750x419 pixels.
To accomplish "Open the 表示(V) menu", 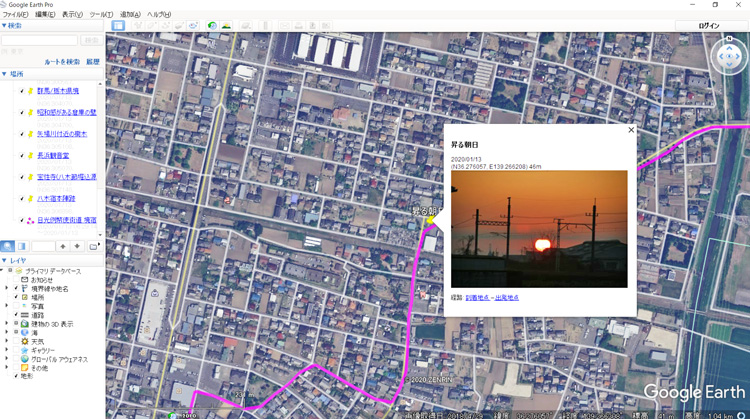I will point(72,14).
